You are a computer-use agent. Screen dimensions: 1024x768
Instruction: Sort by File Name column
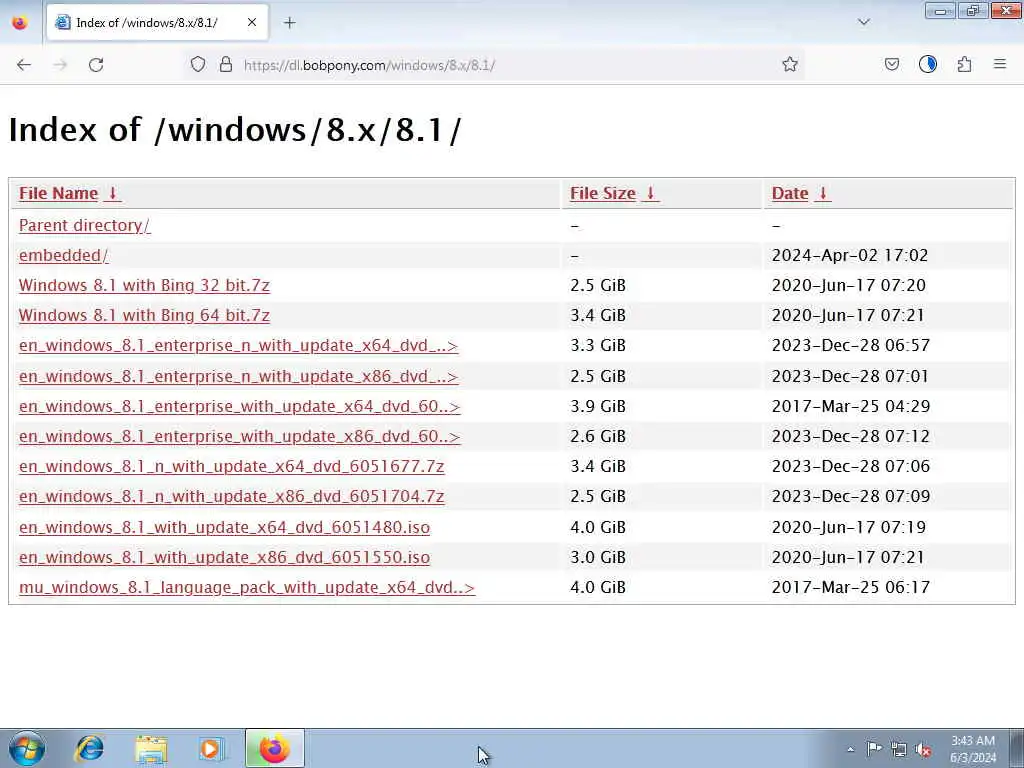pos(58,193)
